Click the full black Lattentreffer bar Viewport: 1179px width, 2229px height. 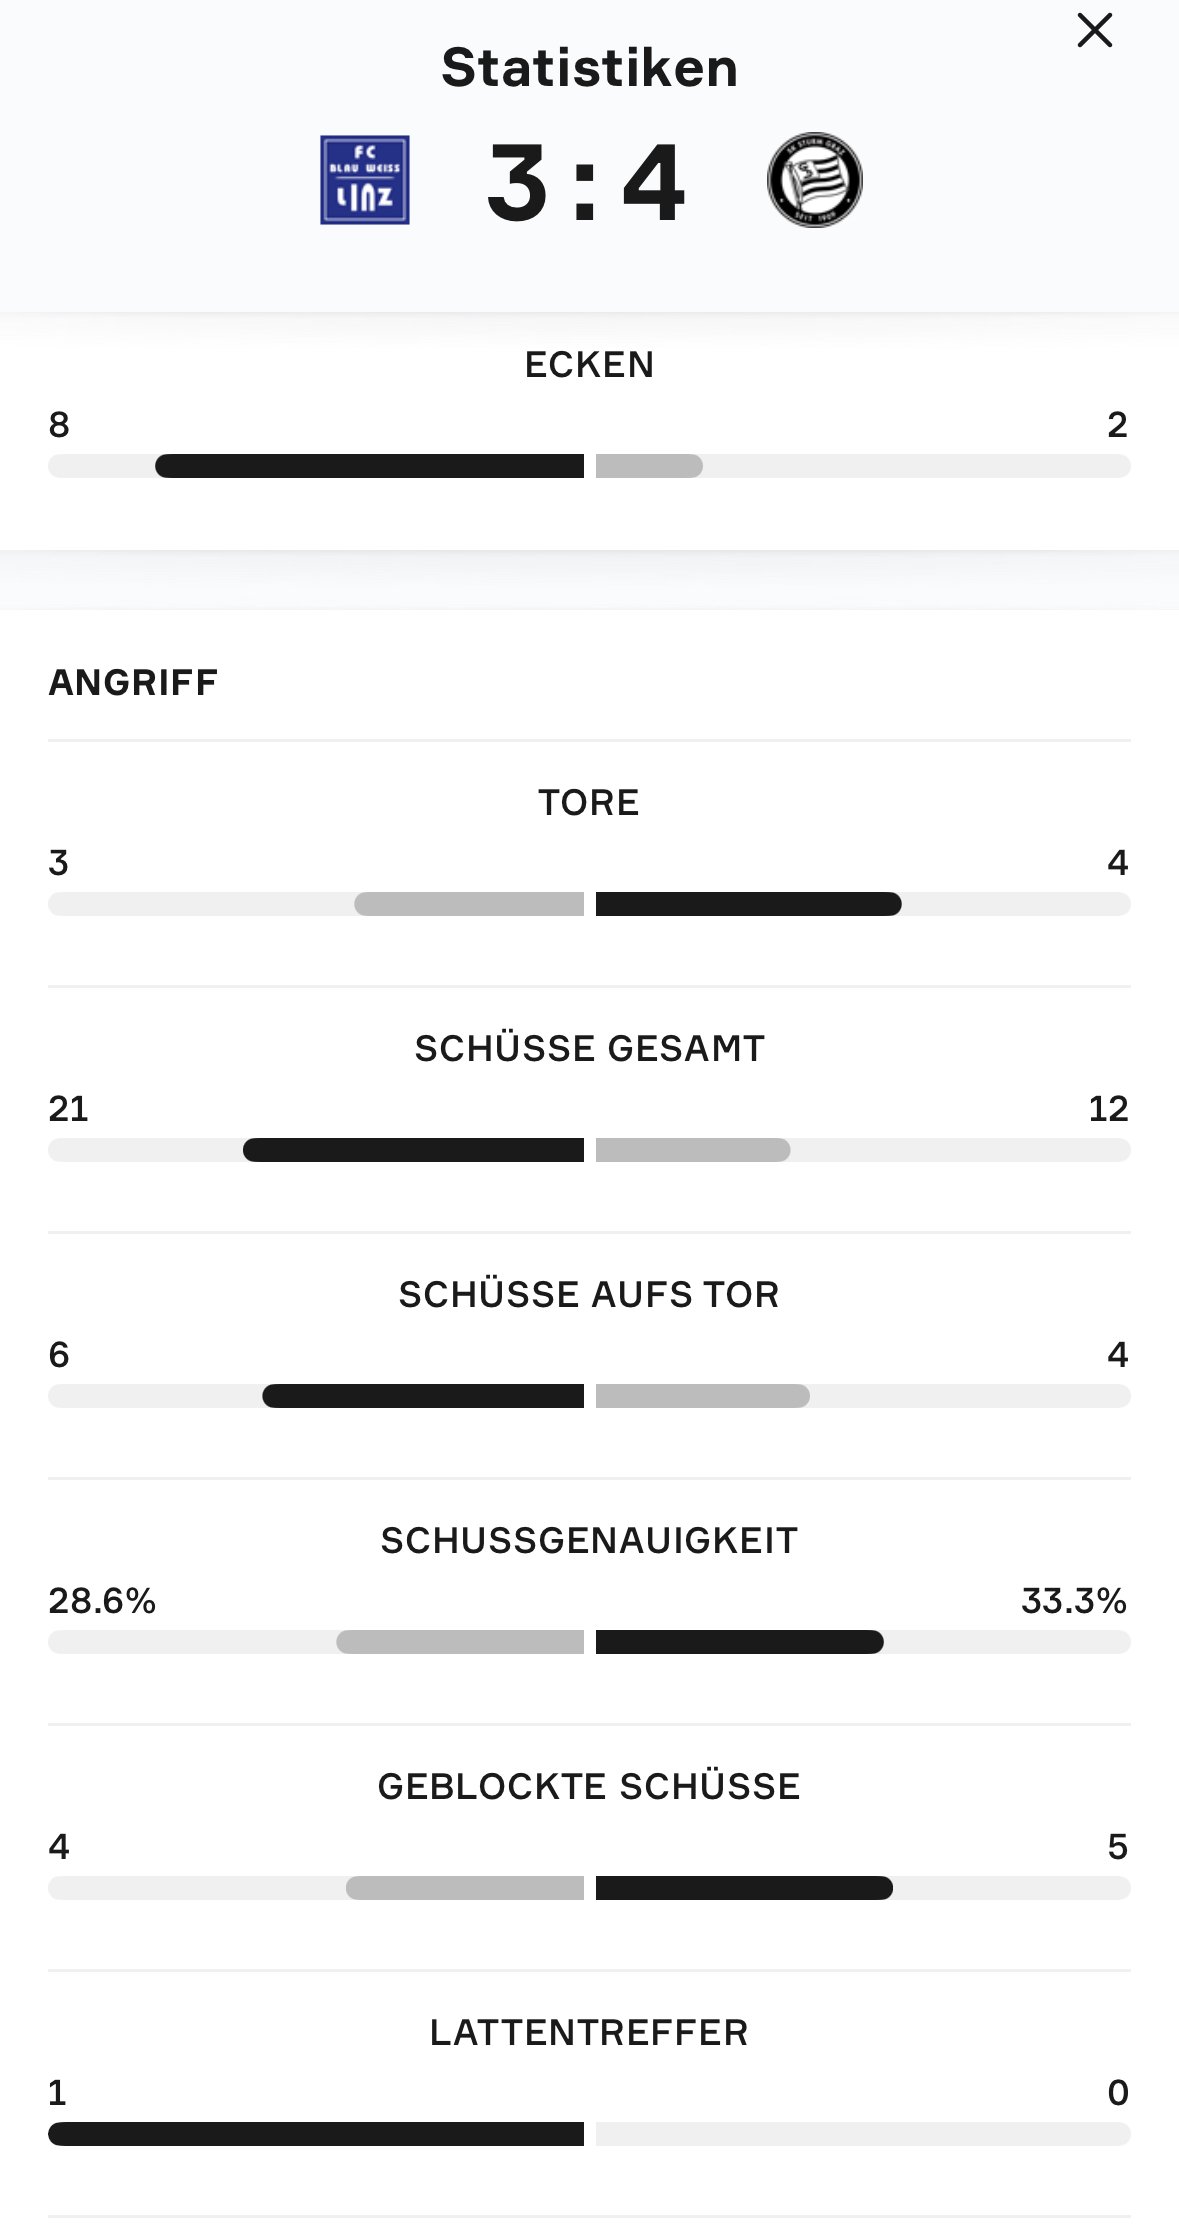point(316,2134)
